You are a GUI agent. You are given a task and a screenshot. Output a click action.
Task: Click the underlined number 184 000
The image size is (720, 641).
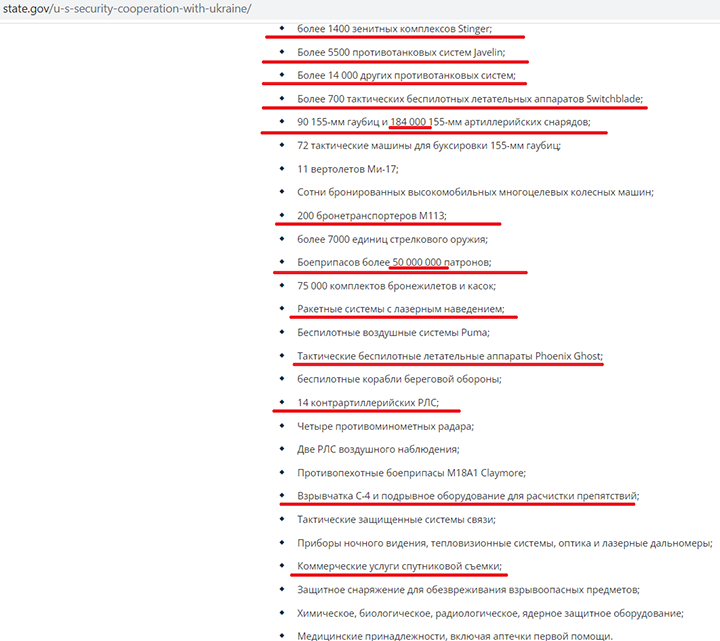tap(410, 122)
